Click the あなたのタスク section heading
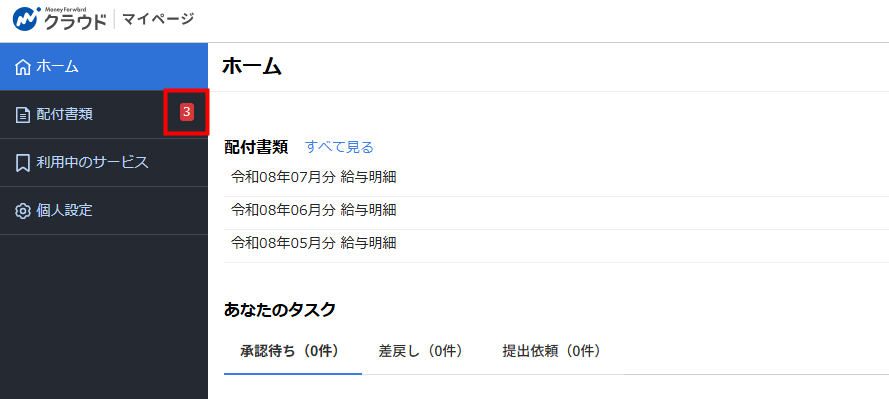This screenshot has height=399, width=889. pos(280,309)
